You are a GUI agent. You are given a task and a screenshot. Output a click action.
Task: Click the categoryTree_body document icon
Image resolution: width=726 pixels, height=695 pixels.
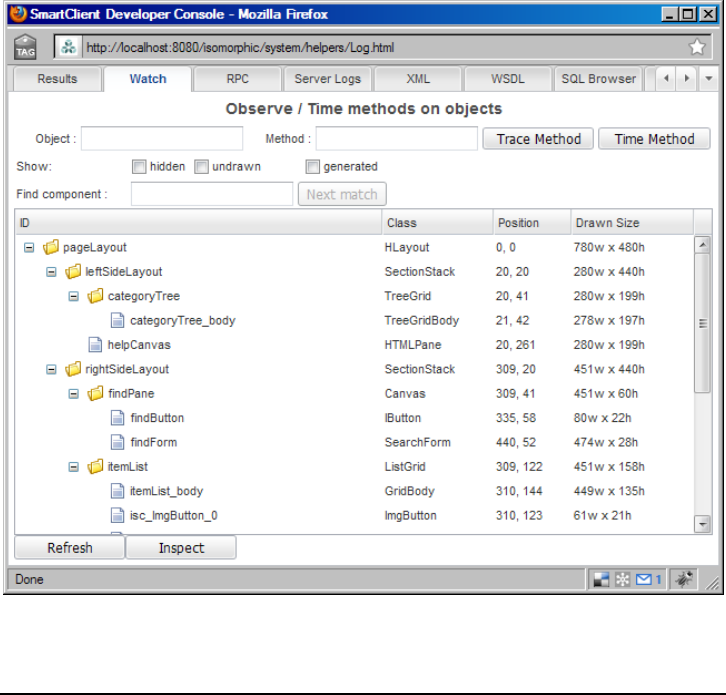pyautogui.click(x=118, y=320)
